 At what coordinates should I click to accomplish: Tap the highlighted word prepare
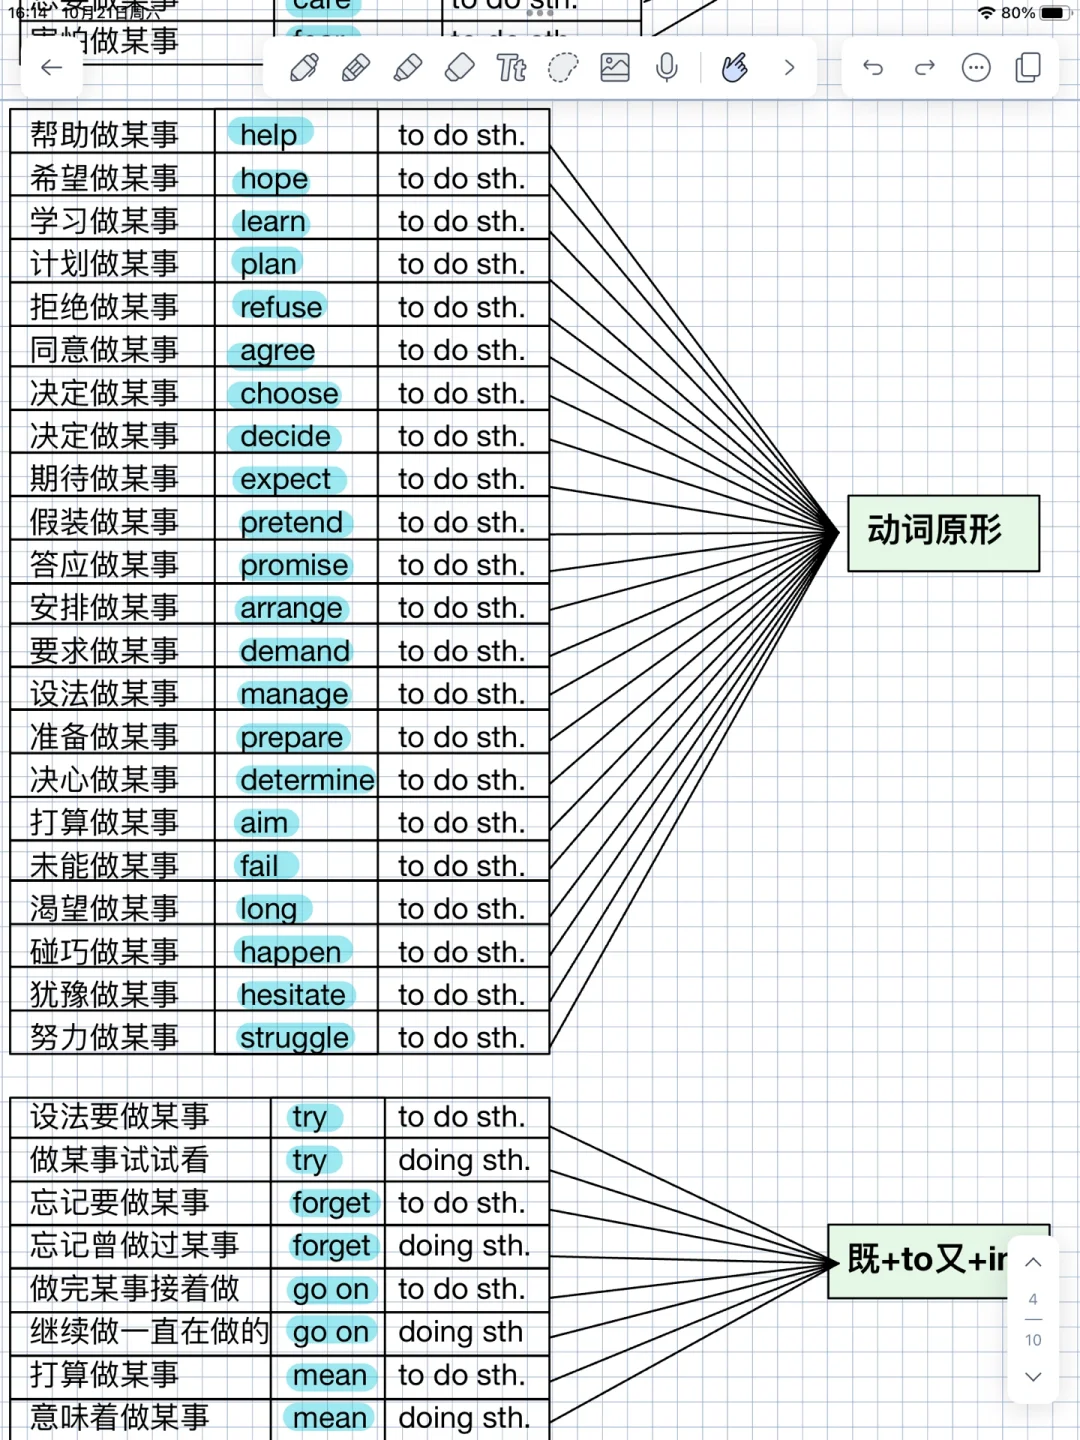291,737
